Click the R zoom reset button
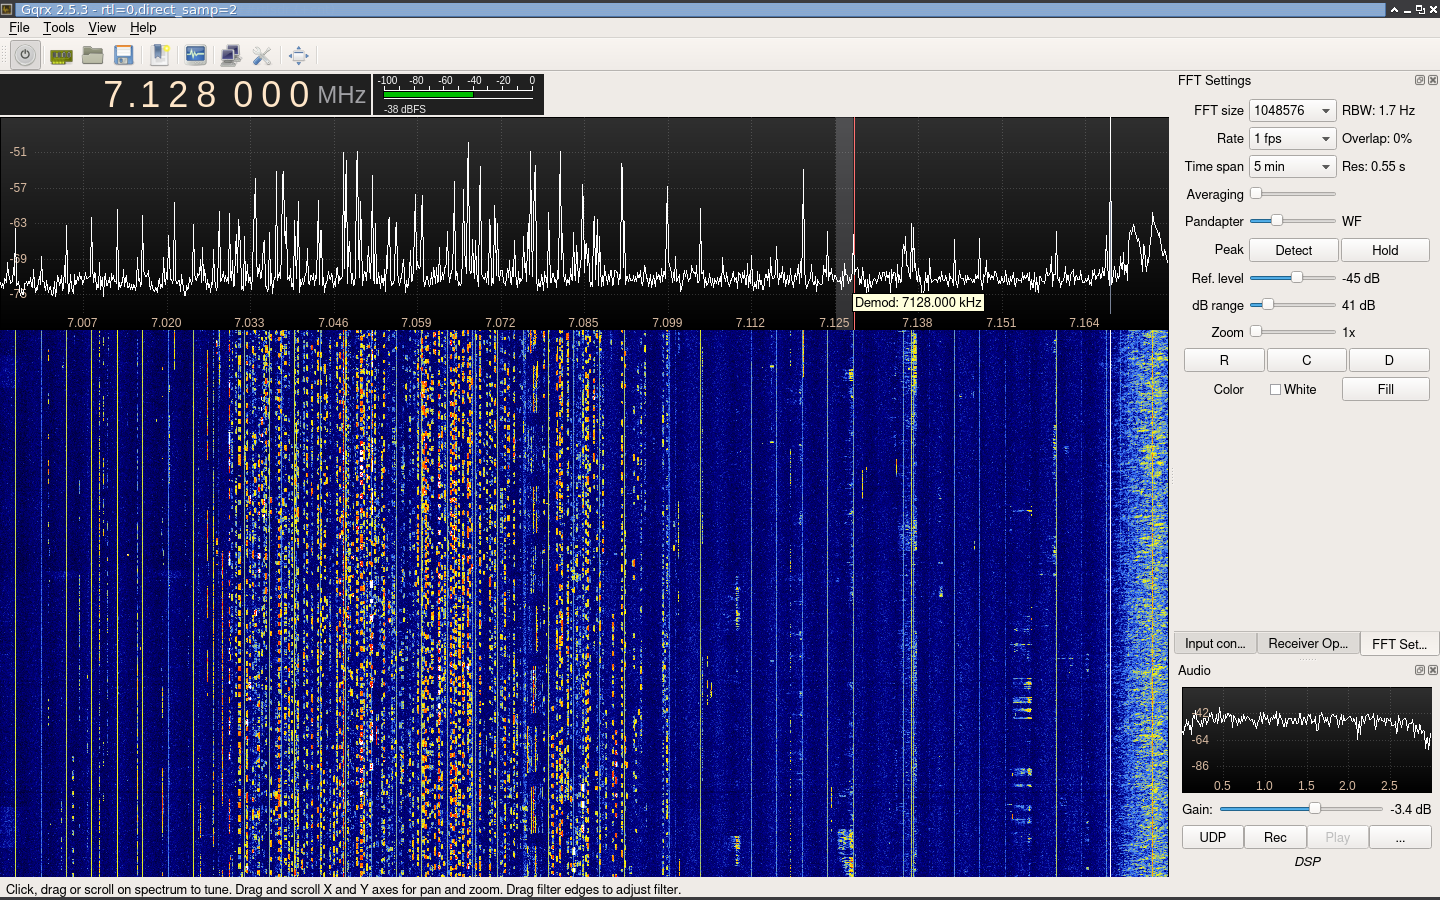1440x900 pixels. tap(1224, 360)
